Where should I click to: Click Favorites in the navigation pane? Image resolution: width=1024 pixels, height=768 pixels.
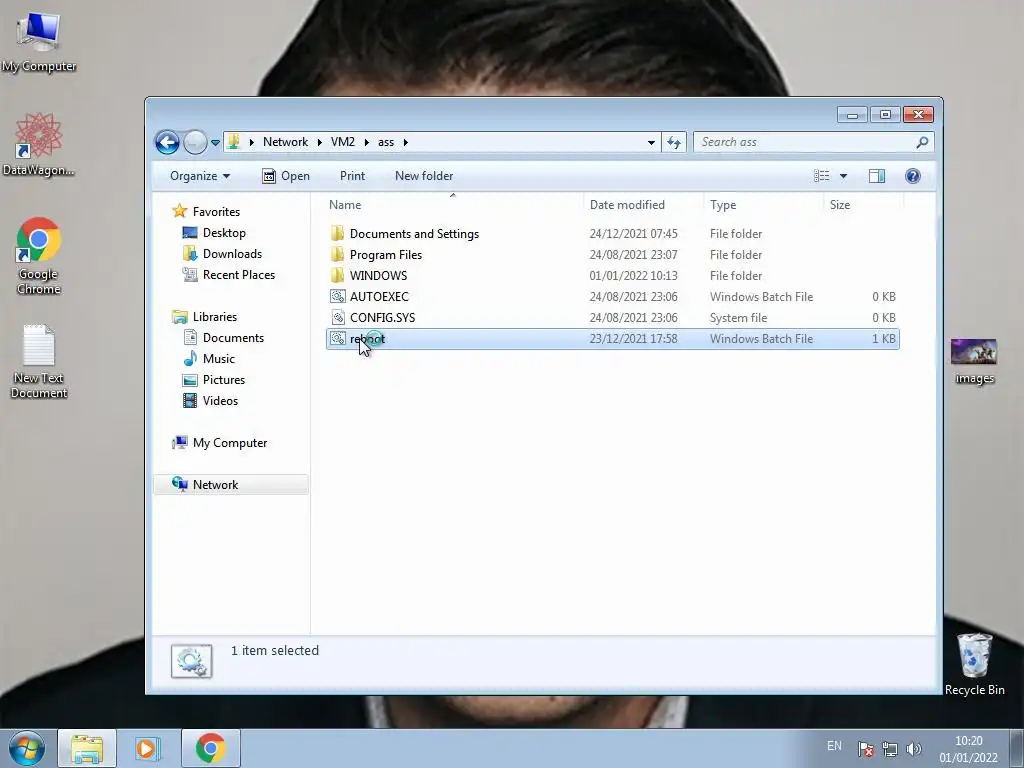[x=216, y=212]
